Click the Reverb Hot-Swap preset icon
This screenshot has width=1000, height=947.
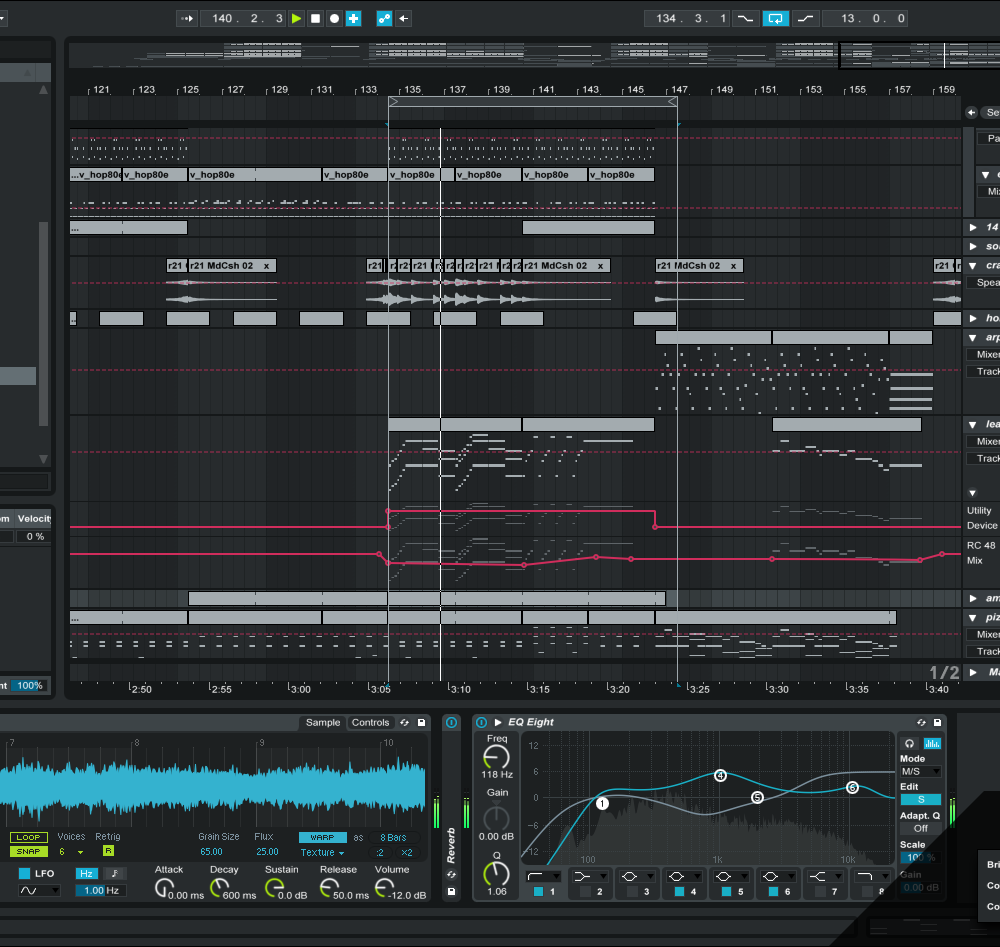(452, 874)
